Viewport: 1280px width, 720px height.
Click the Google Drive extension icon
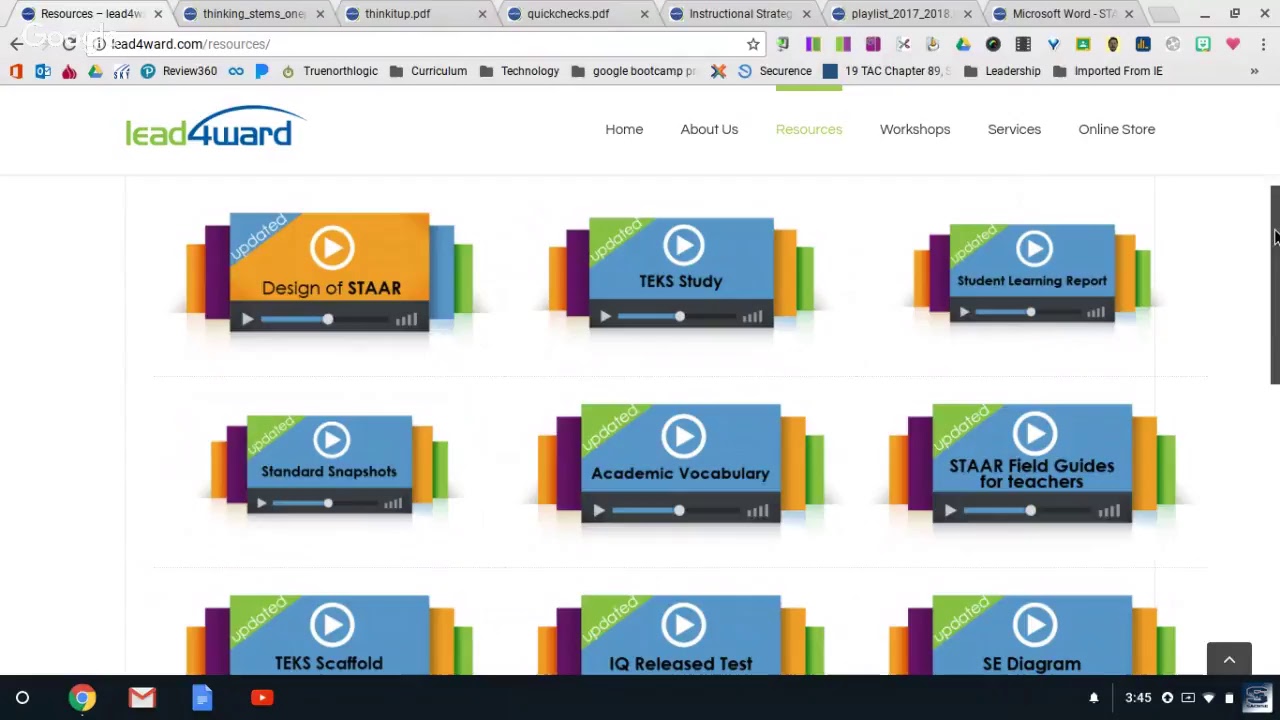(x=963, y=44)
